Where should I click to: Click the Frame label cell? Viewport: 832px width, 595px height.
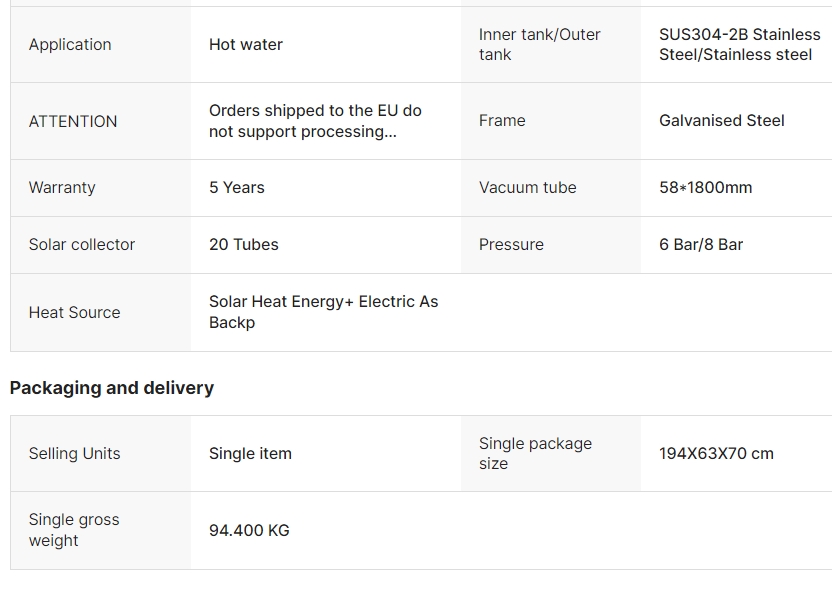502,120
